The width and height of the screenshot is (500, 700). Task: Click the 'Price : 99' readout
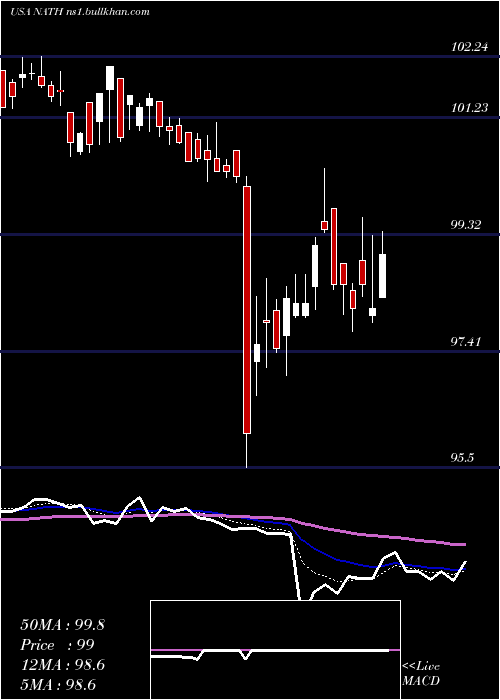(x=58, y=645)
